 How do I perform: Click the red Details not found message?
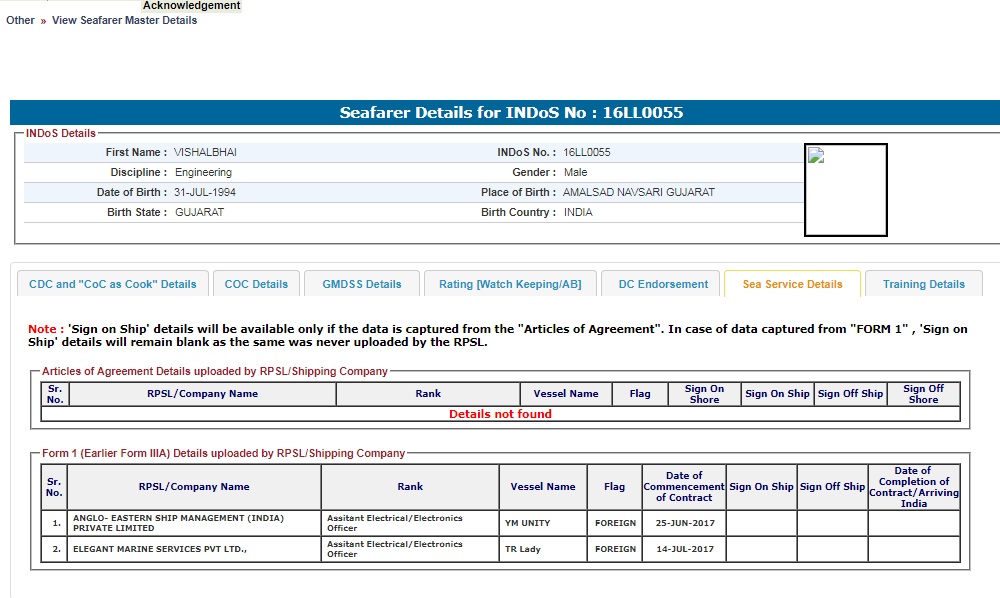tap(500, 414)
